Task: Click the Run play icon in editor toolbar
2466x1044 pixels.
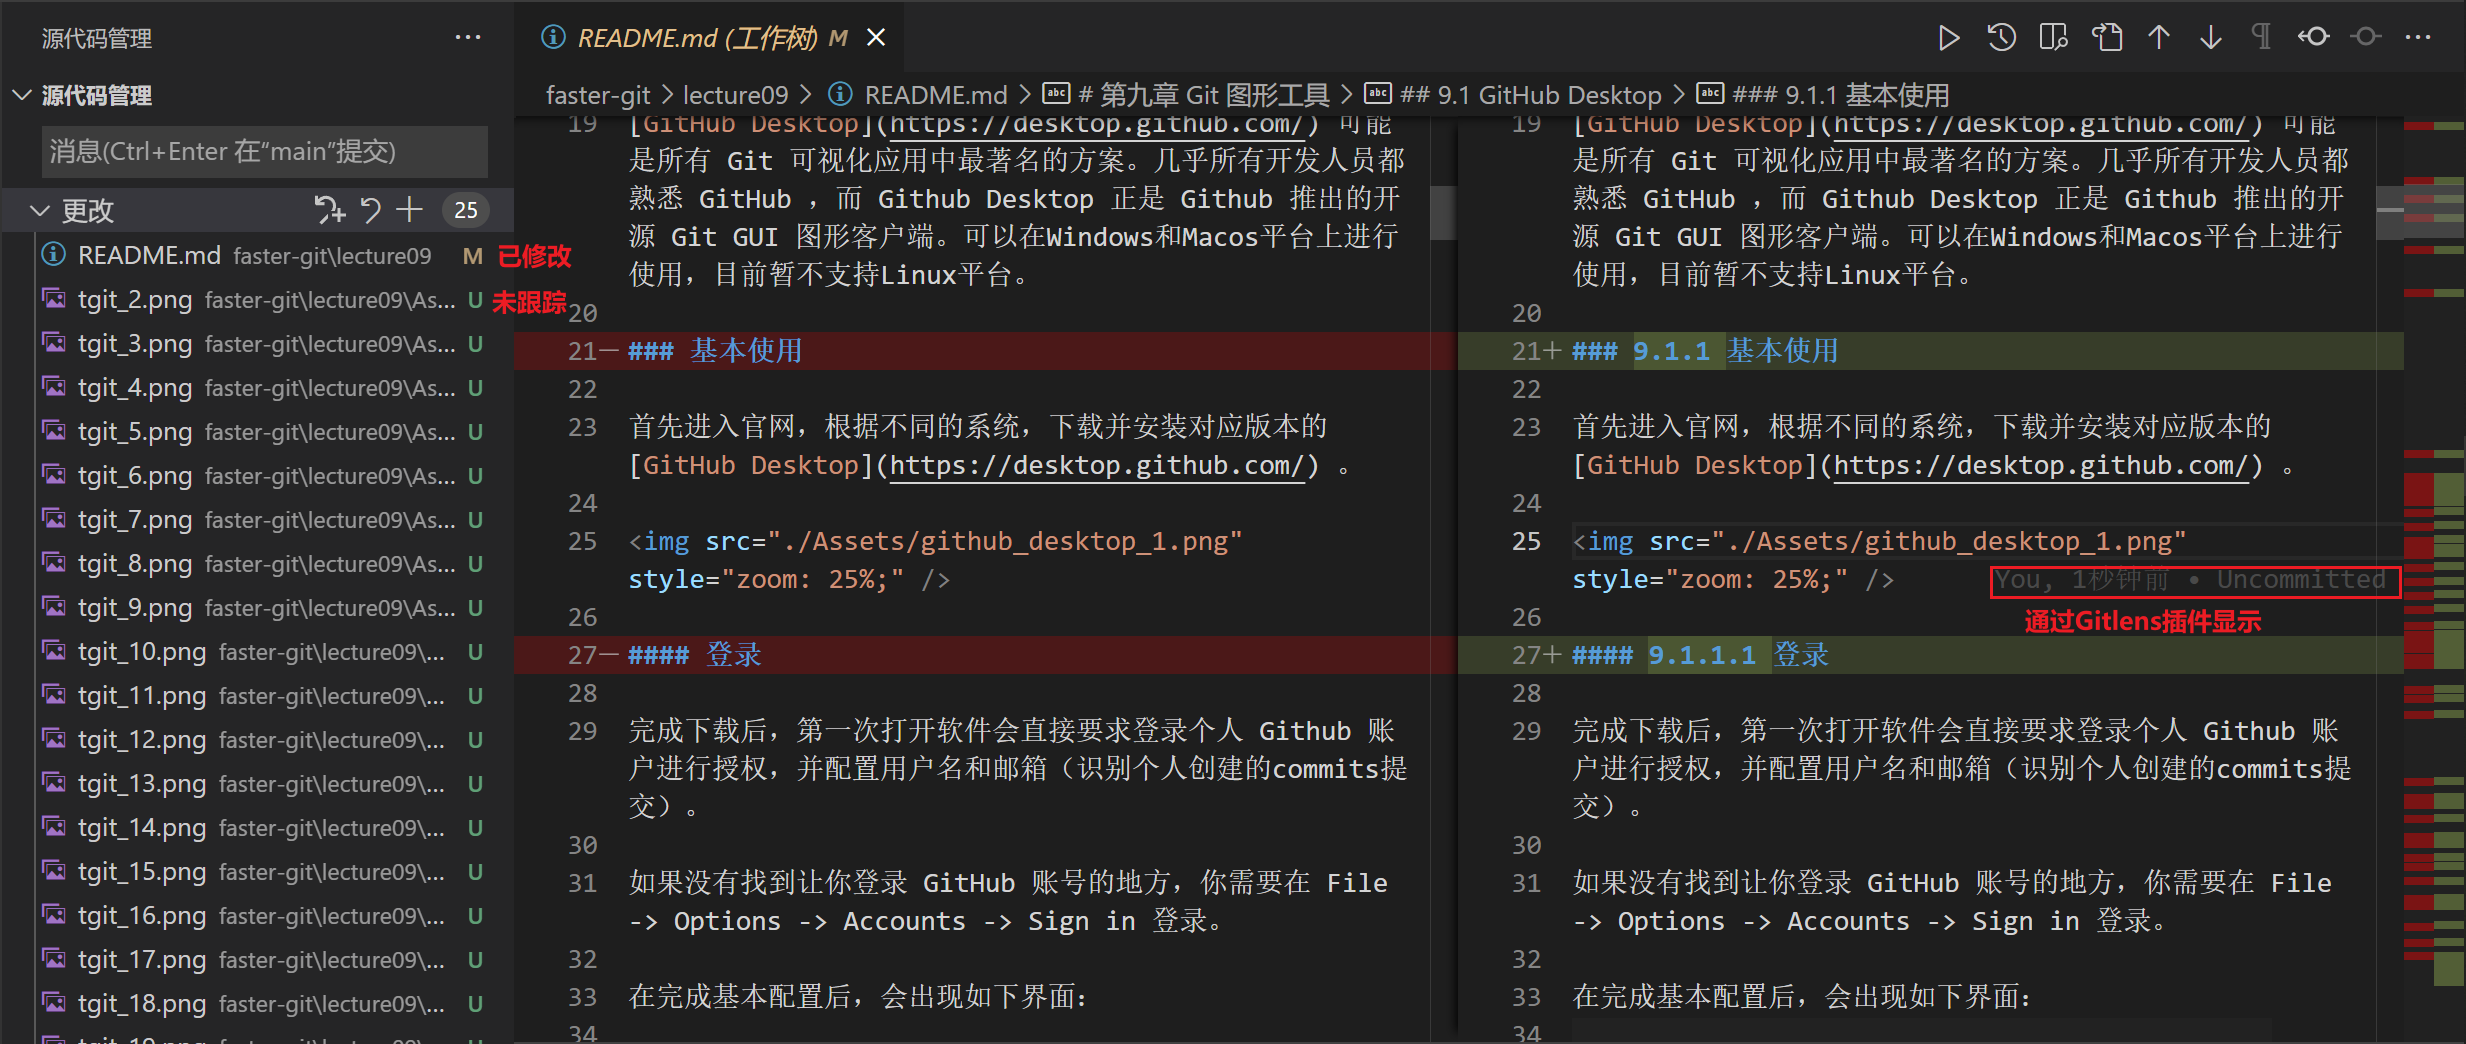Action: (x=1948, y=38)
